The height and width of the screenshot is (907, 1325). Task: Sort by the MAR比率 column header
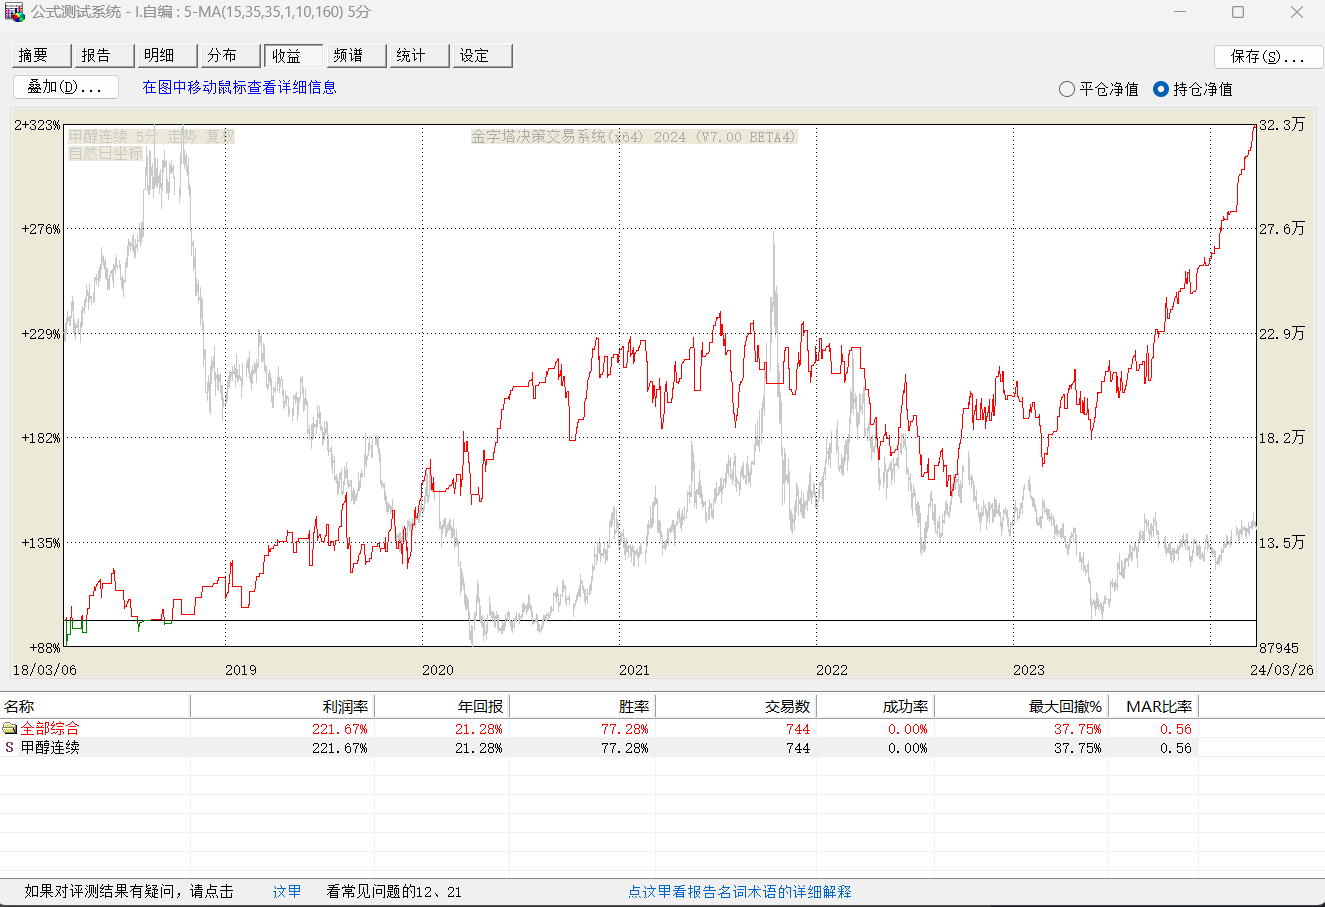(1153, 706)
